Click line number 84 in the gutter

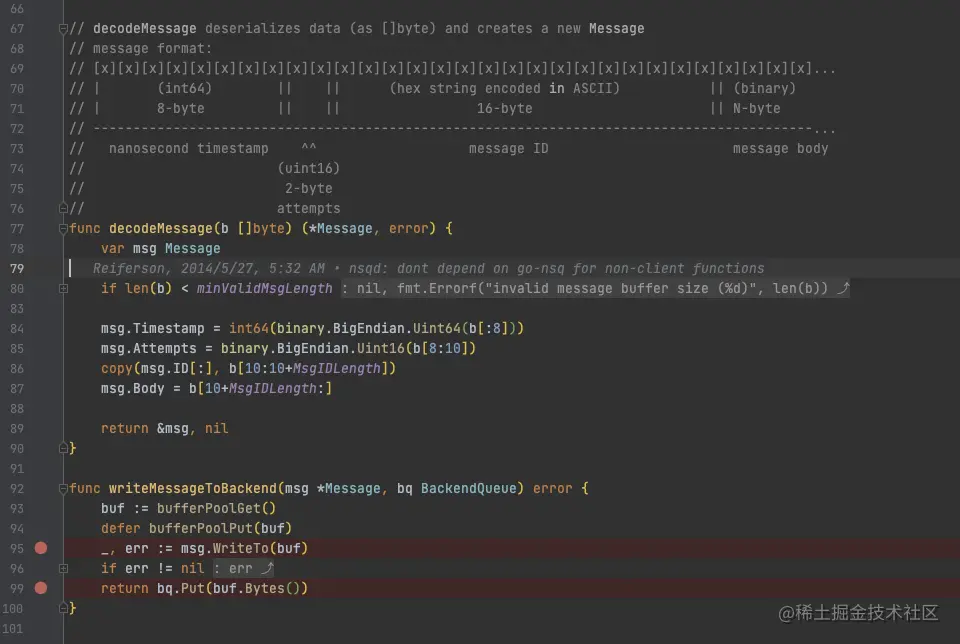pos(17,328)
